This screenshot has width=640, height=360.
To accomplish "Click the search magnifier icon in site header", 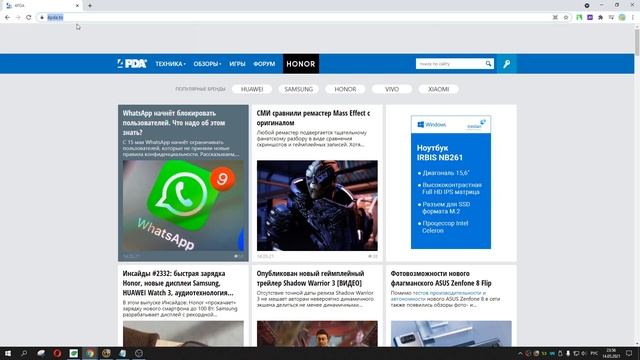I will [x=488, y=64].
